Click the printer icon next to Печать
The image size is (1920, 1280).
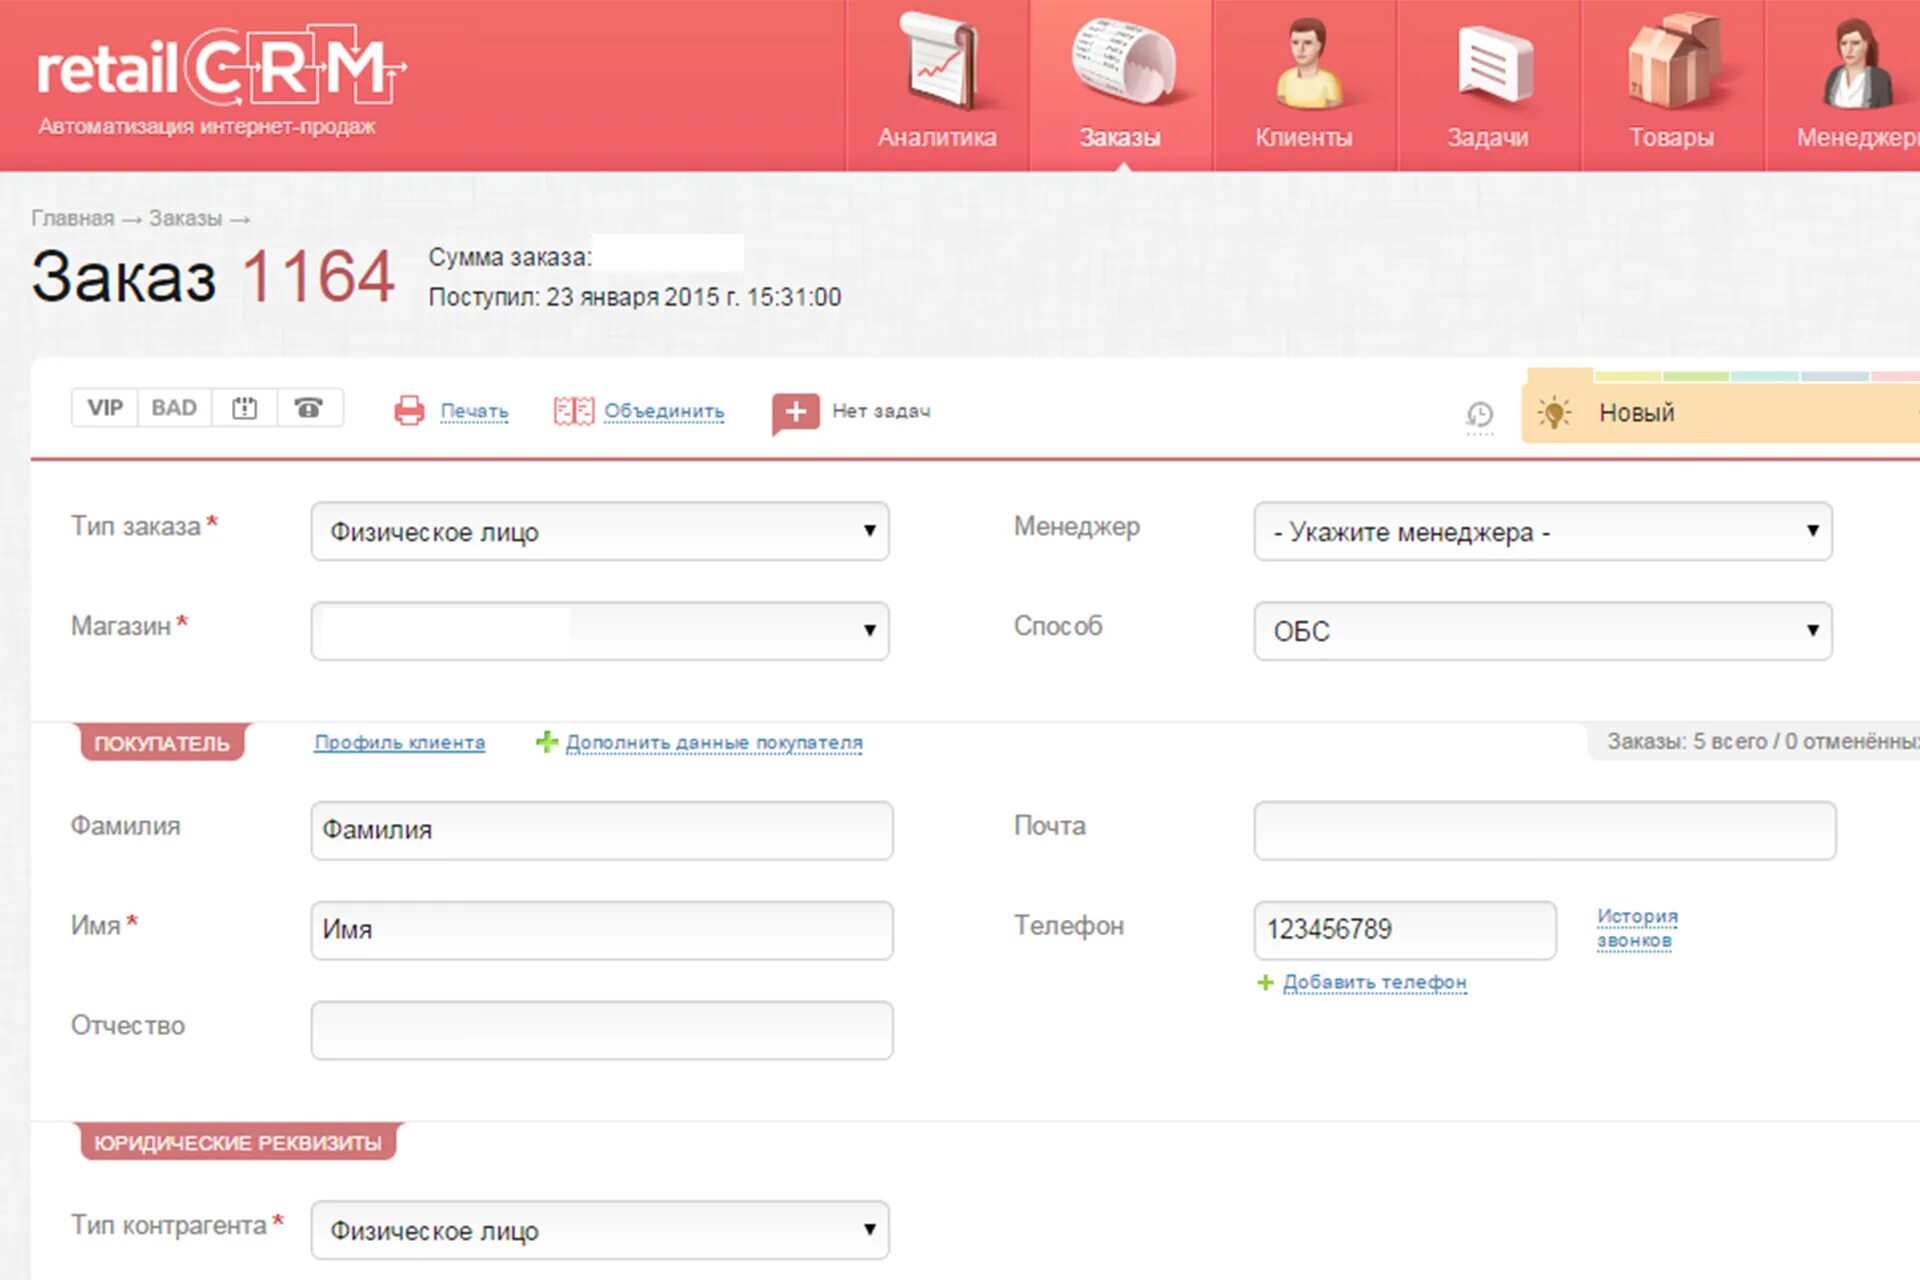tap(409, 410)
